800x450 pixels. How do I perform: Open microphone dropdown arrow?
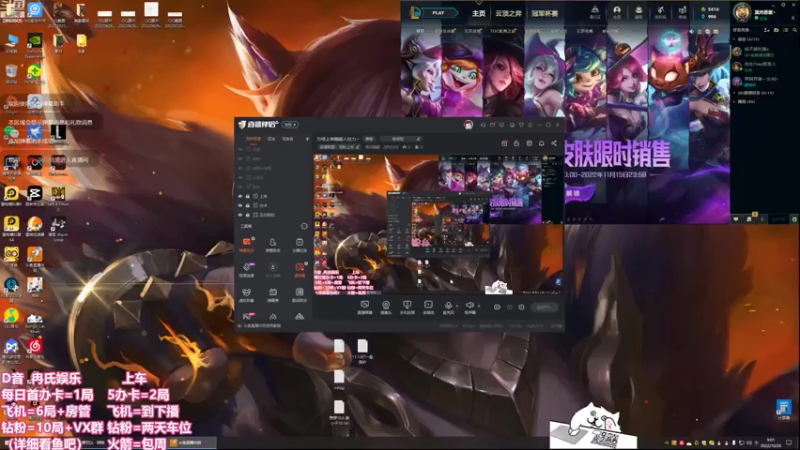[457, 306]
